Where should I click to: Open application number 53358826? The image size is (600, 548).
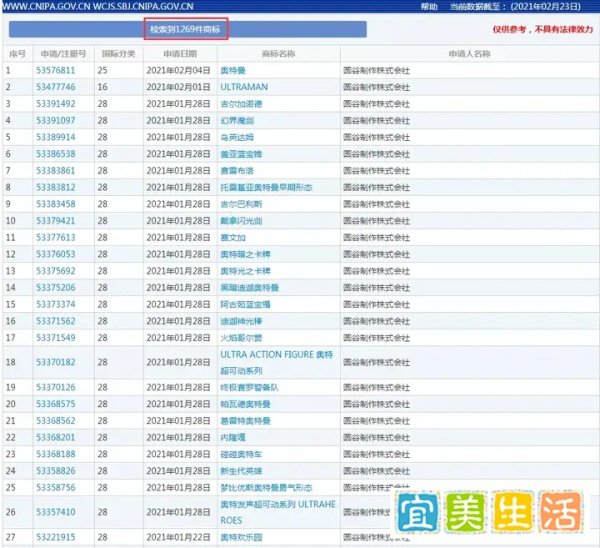55,471
